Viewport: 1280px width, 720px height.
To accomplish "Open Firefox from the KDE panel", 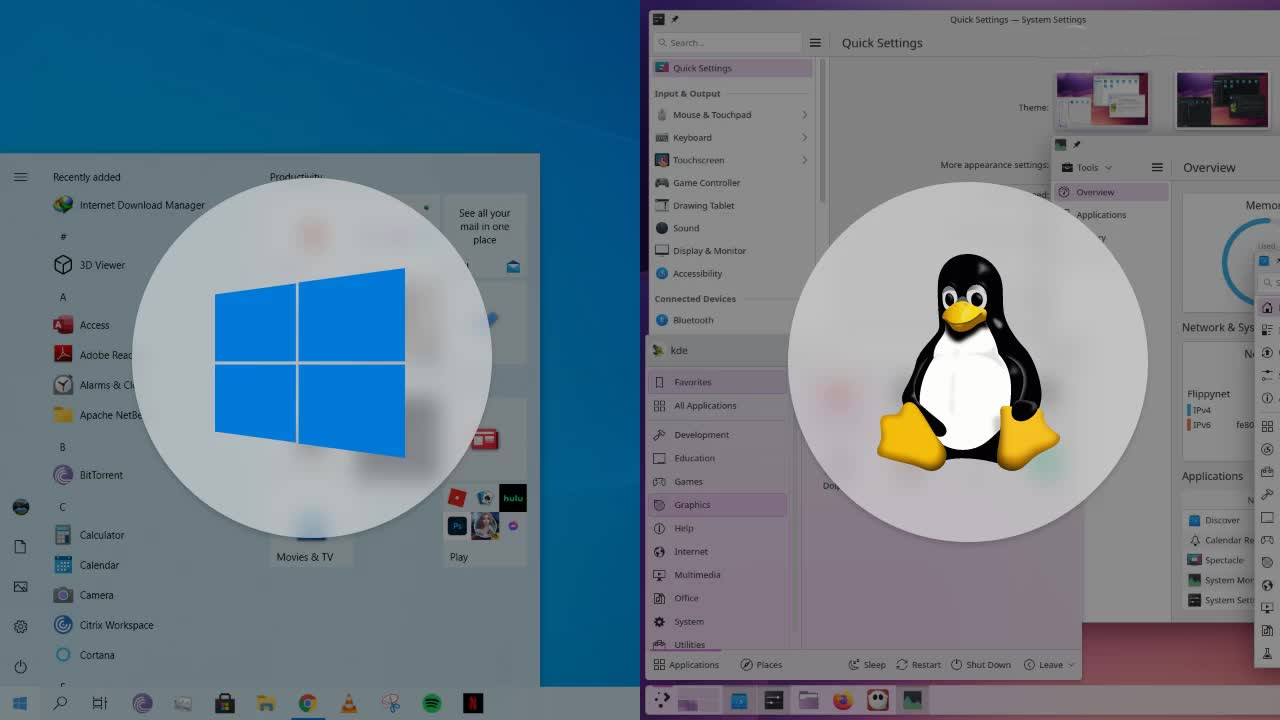I will pyautogui.click(x=843, y=701).
